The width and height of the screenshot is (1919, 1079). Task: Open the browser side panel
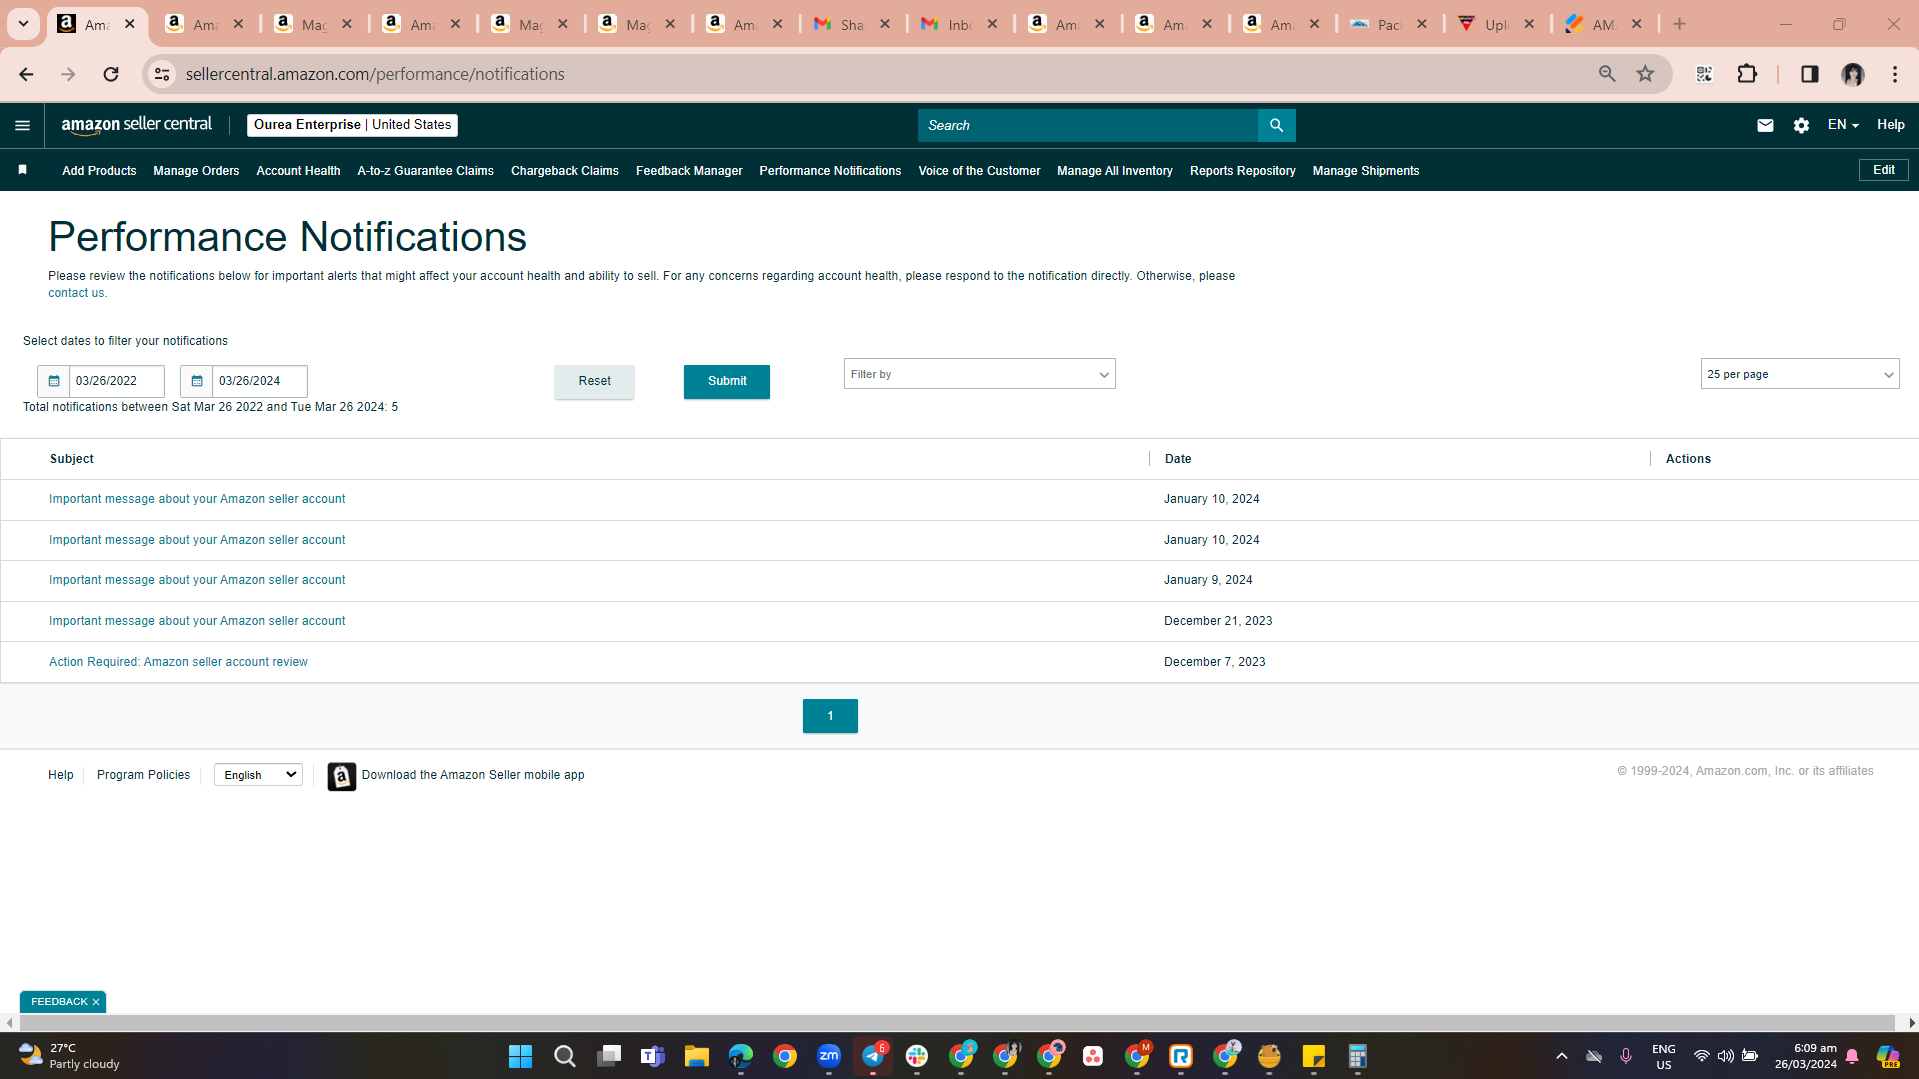pos(1809,74)
